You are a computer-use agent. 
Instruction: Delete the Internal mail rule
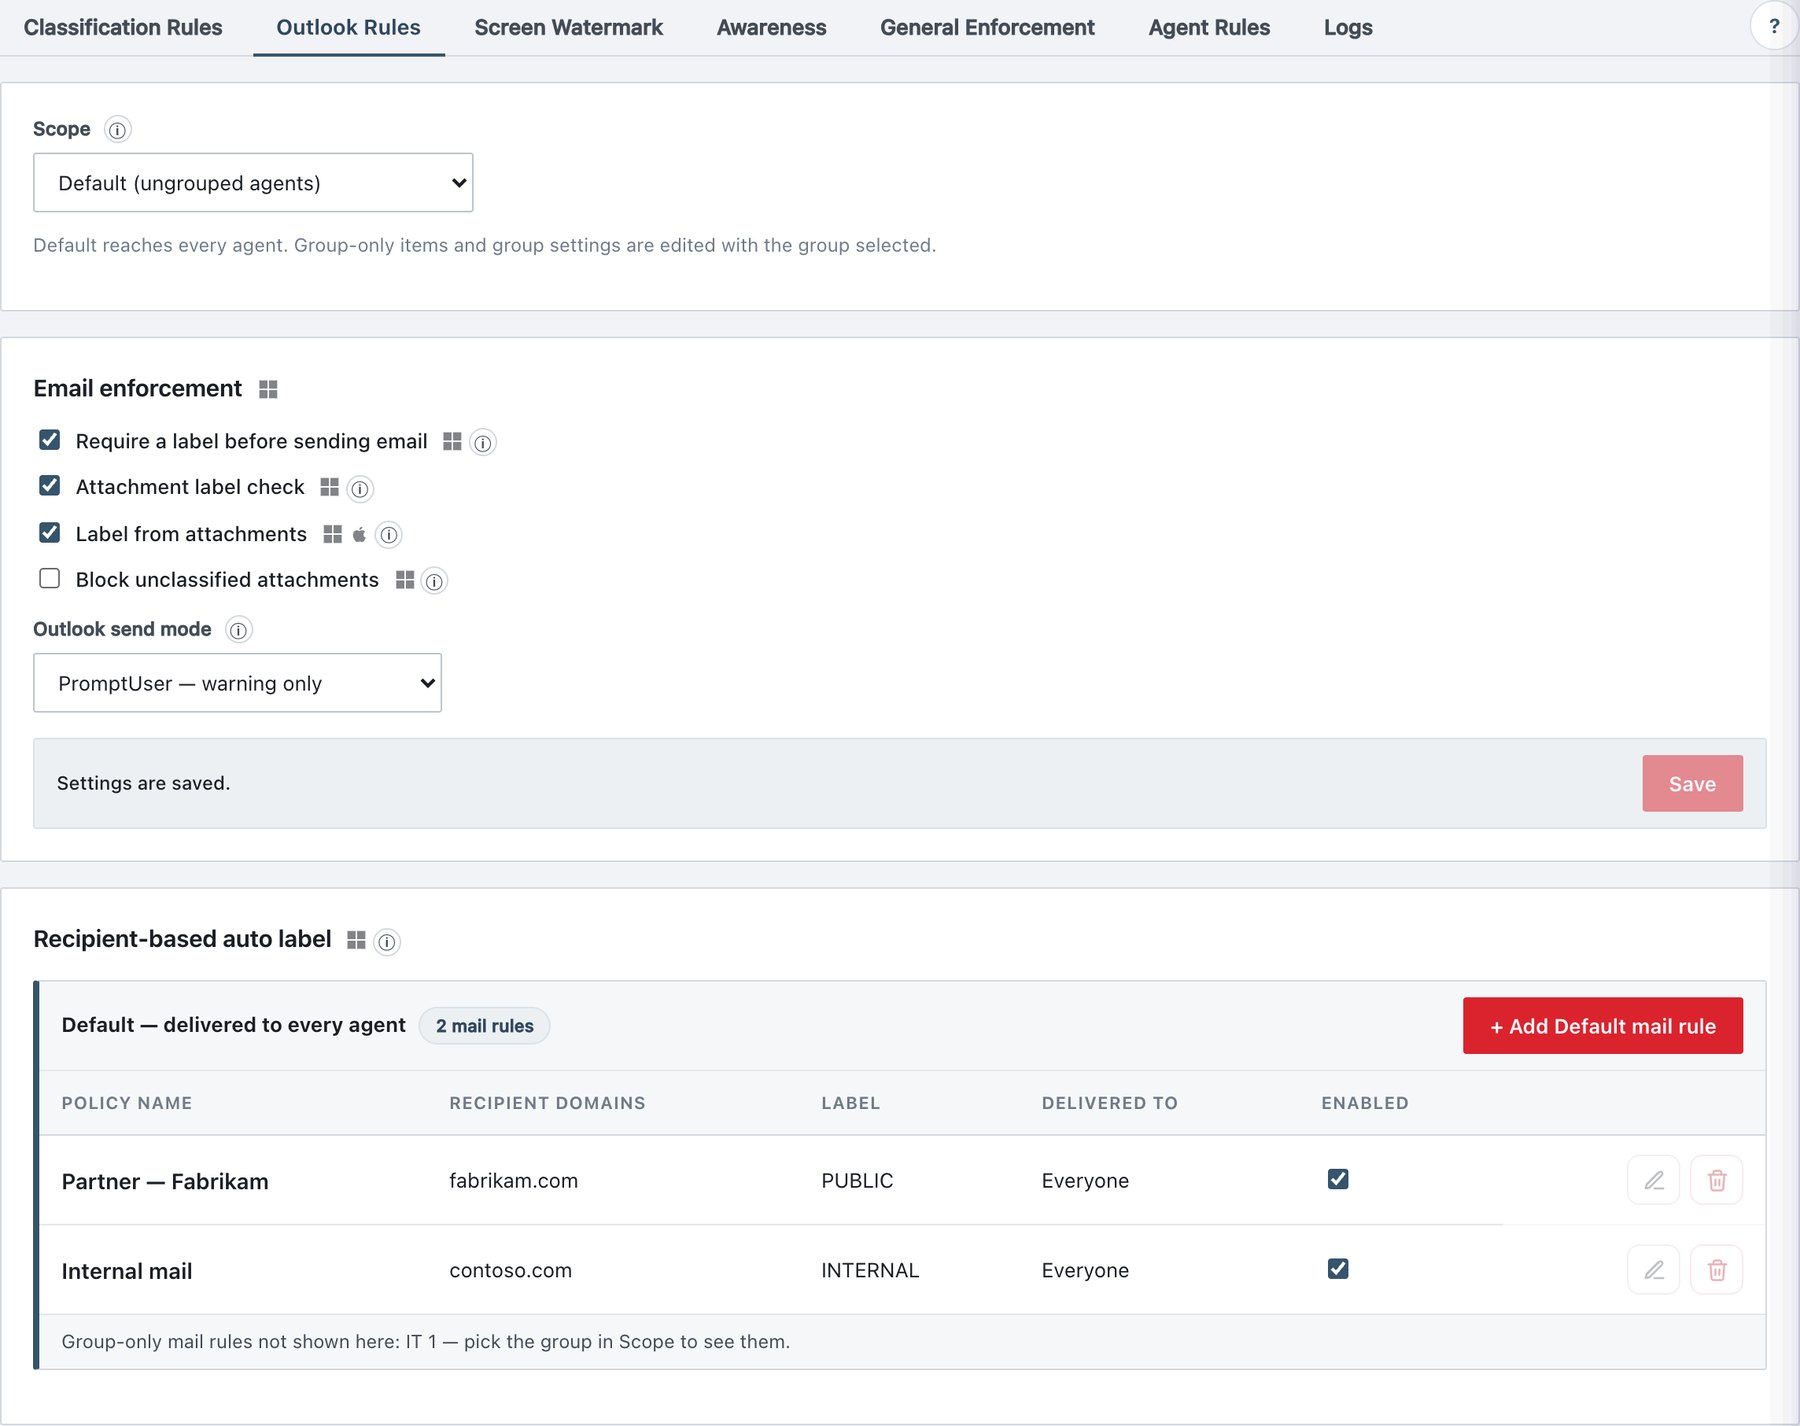pos(1717,1270)
